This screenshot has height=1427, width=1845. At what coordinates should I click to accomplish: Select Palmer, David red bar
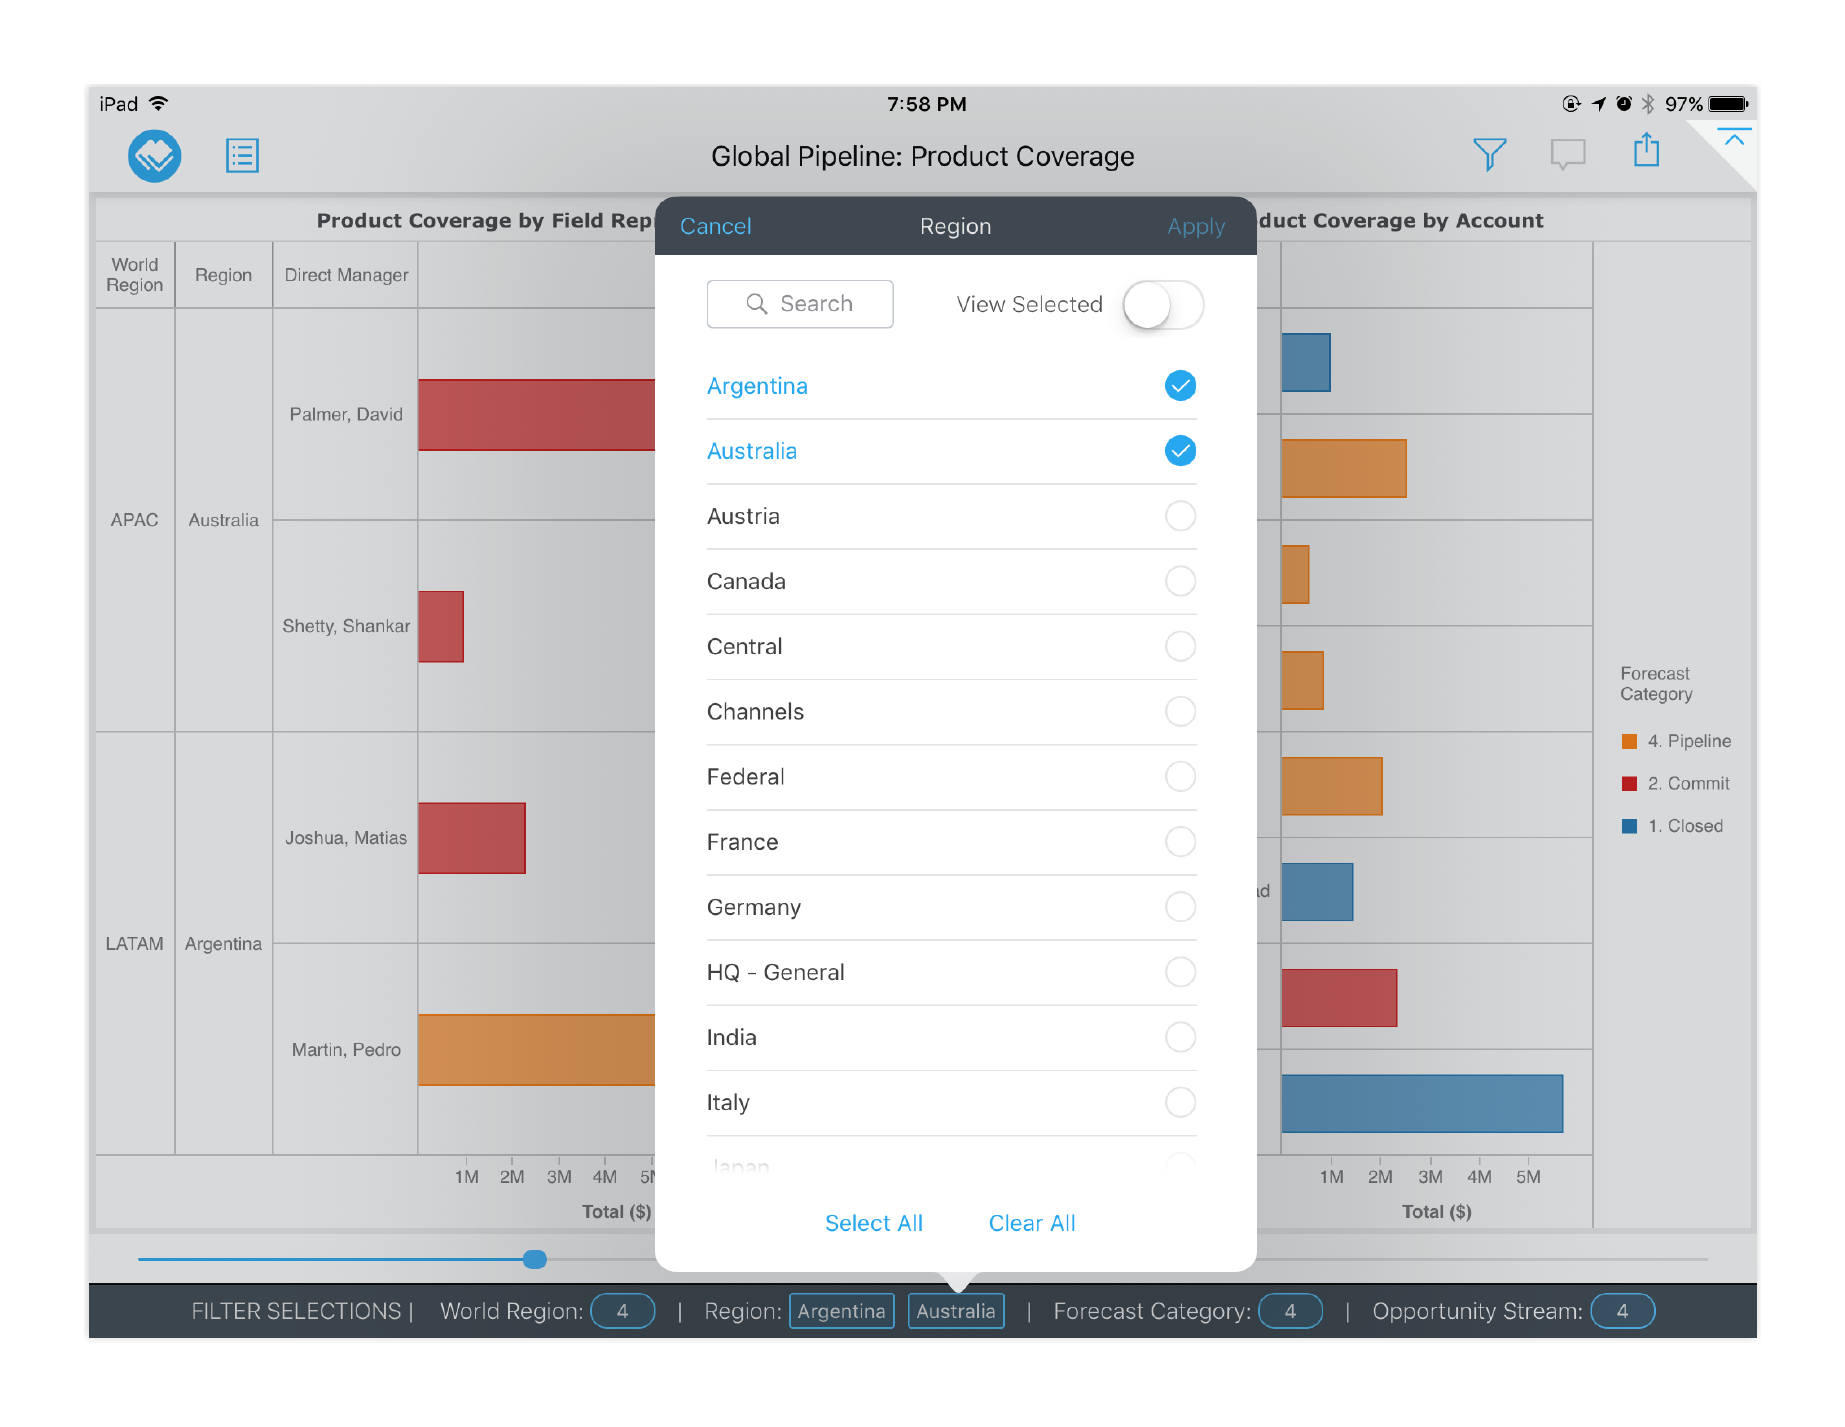click(536, 415)
